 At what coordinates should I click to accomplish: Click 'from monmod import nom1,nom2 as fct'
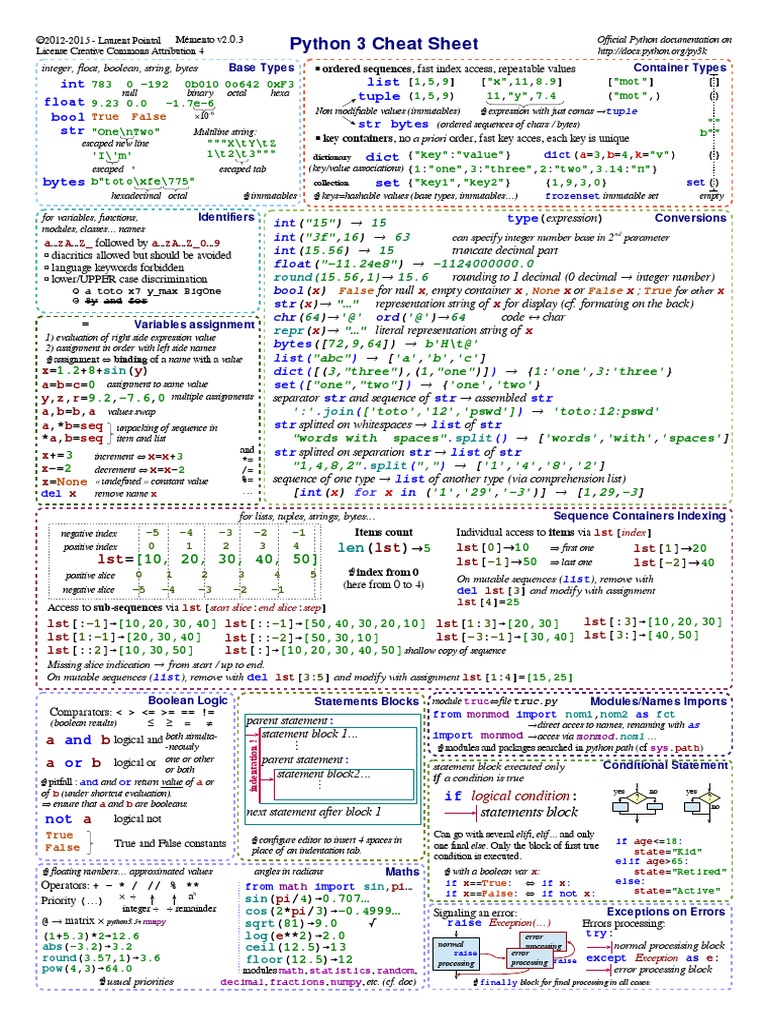point(553,714)
